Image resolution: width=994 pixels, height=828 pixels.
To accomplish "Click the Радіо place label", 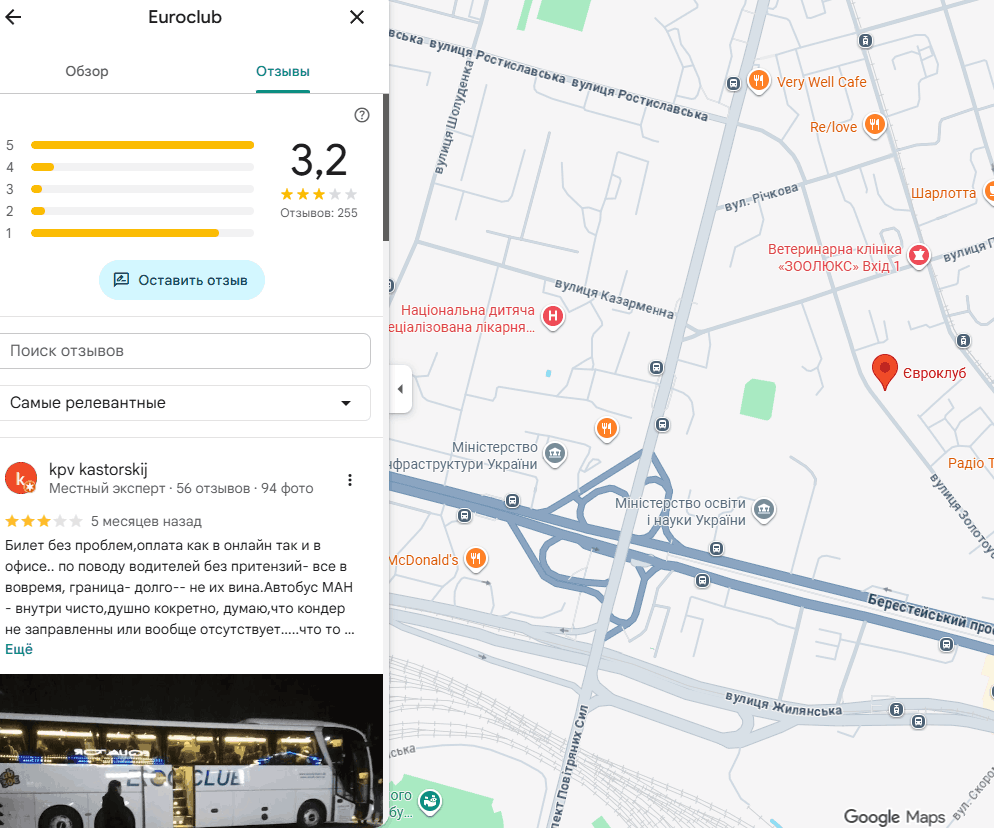I will click(971, 463).
